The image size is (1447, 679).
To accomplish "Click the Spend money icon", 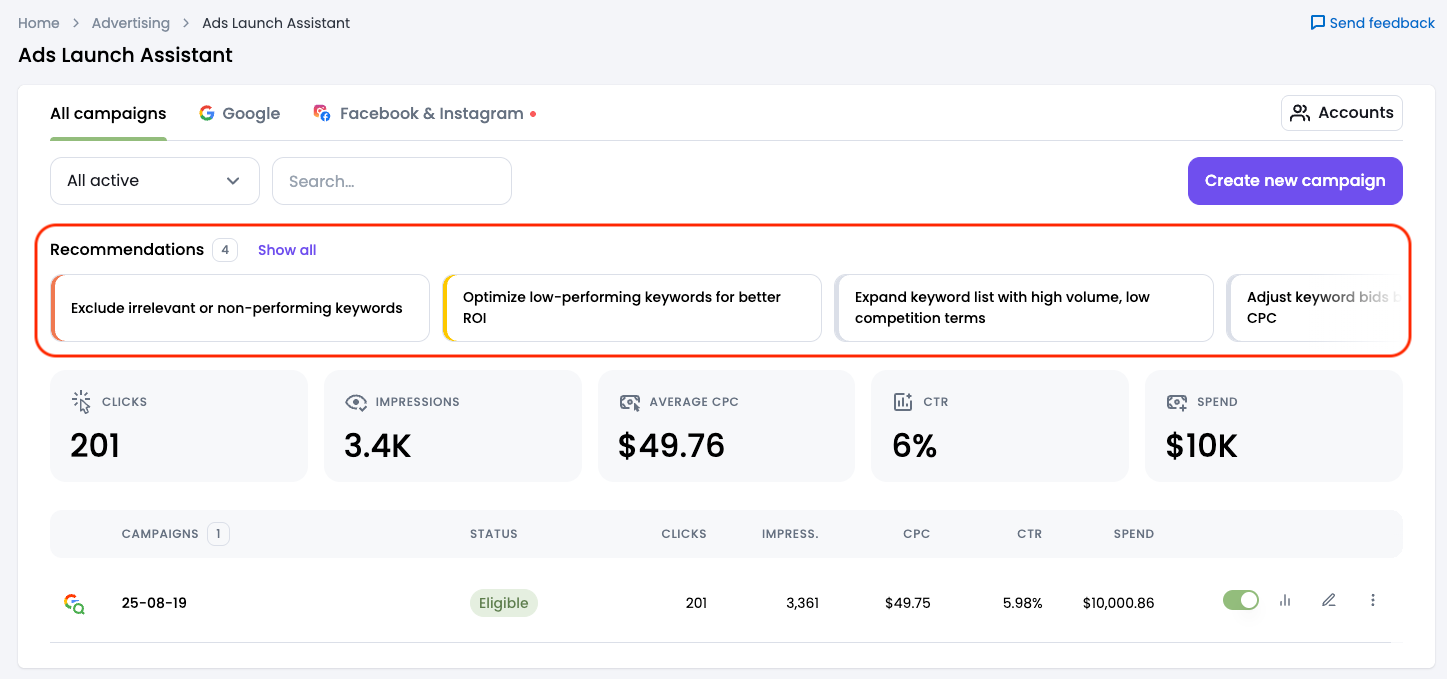I will pyautogui.click(x=1176, y=402).
